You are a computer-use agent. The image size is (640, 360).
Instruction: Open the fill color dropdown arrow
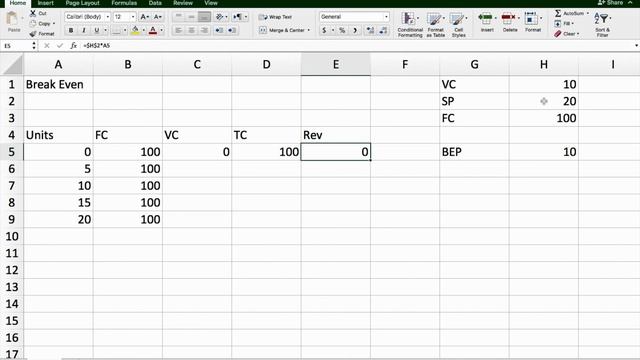coord(144,30)
